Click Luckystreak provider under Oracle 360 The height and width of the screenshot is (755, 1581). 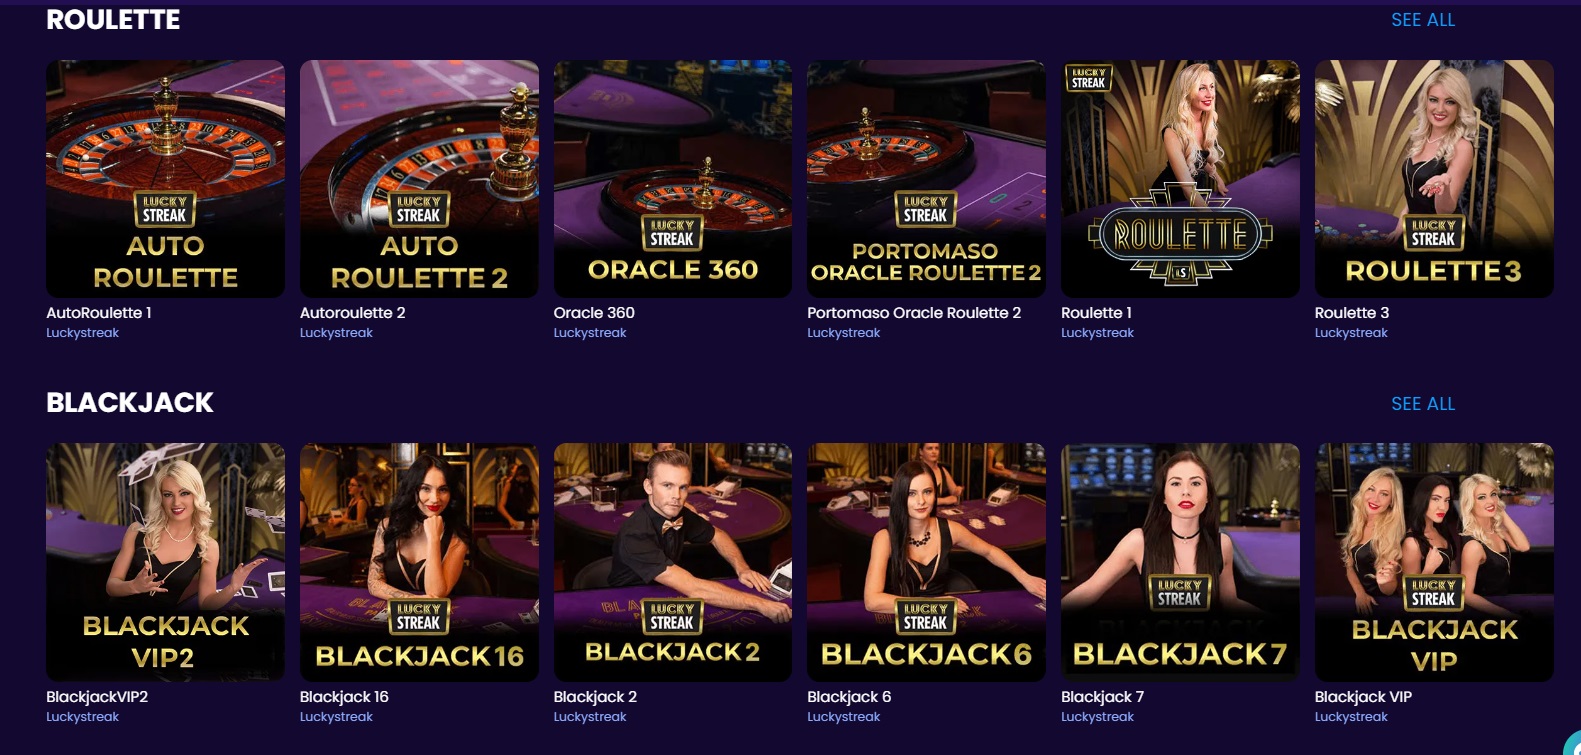pyautogui.click(x=590, y=333)
